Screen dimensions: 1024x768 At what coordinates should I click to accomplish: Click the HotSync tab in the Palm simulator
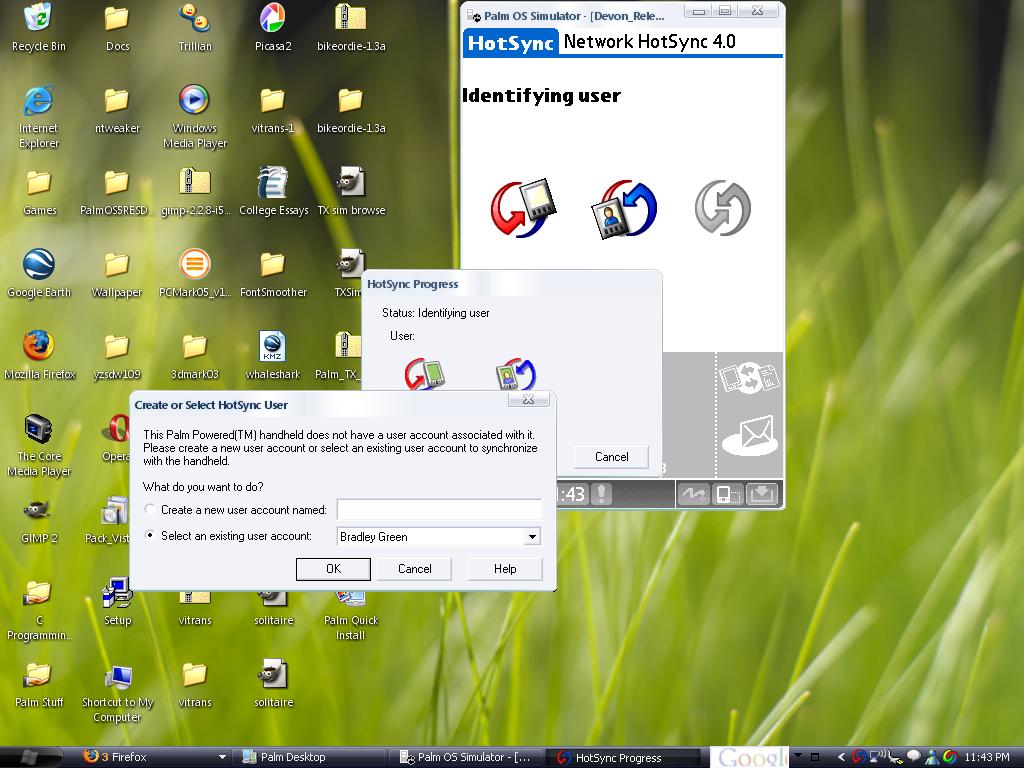pyautogui.click(x=511, y=42)
